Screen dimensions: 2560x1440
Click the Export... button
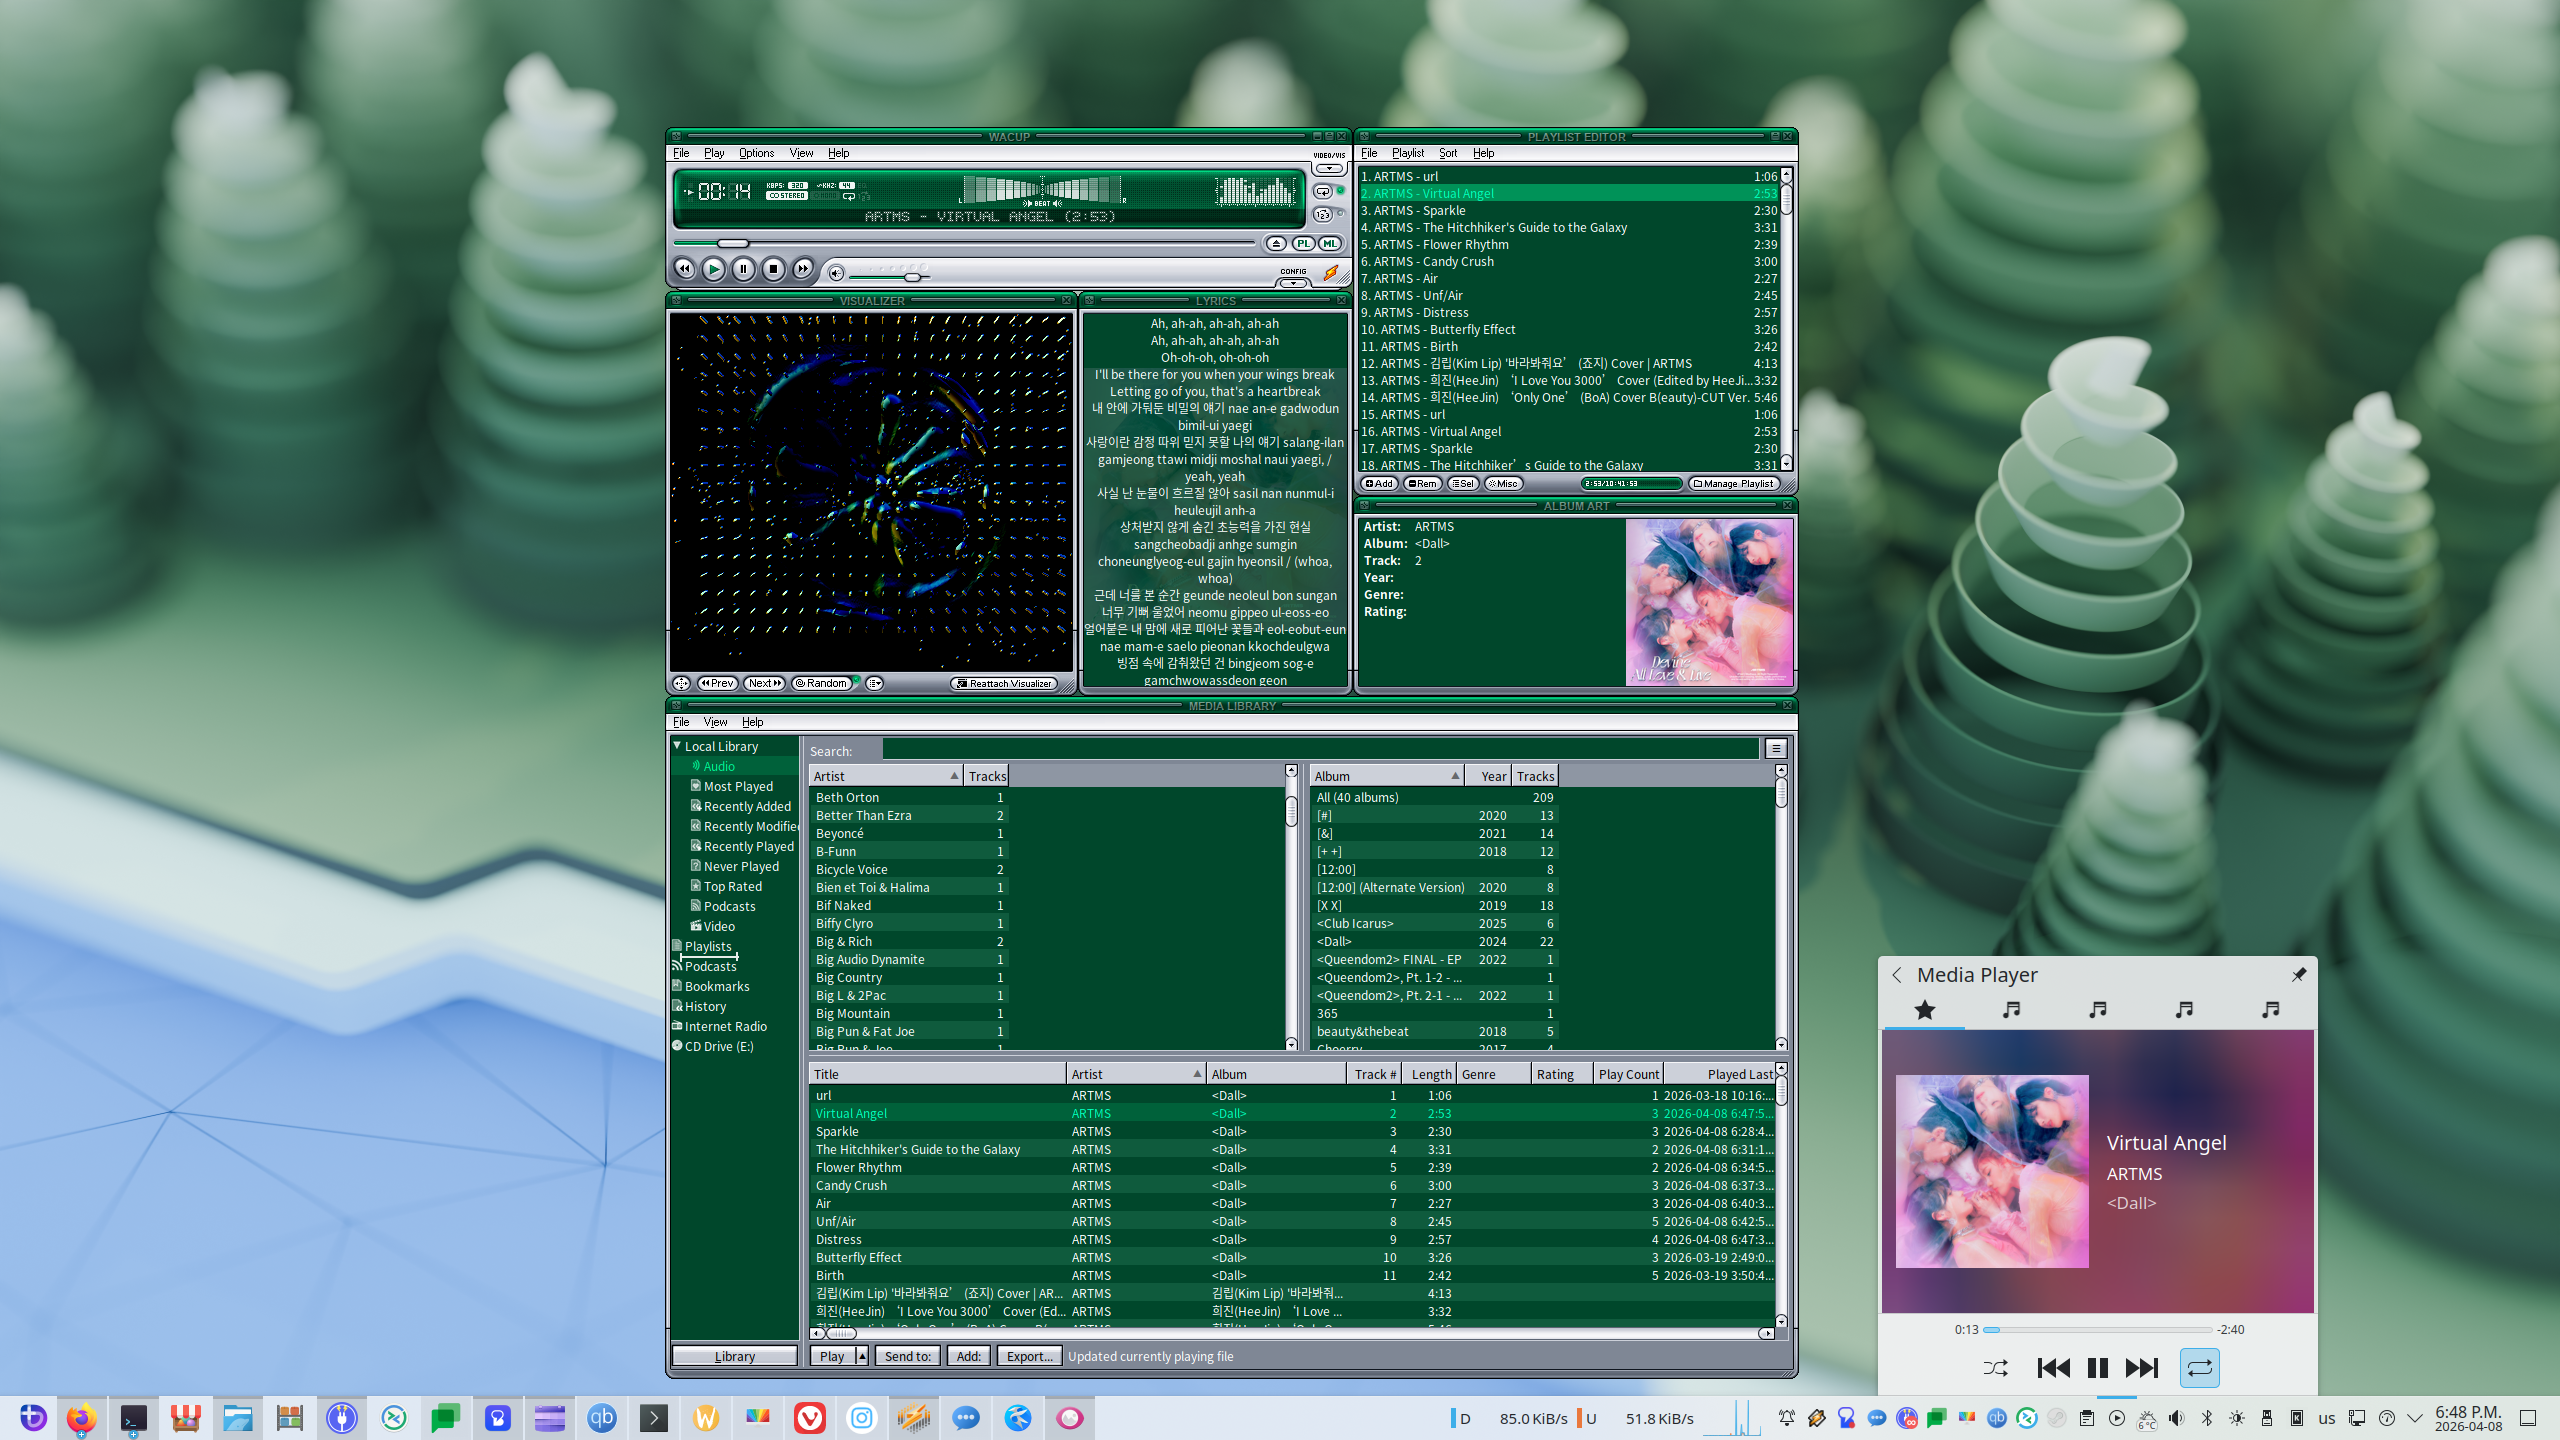click(x=1029, y=1356)
